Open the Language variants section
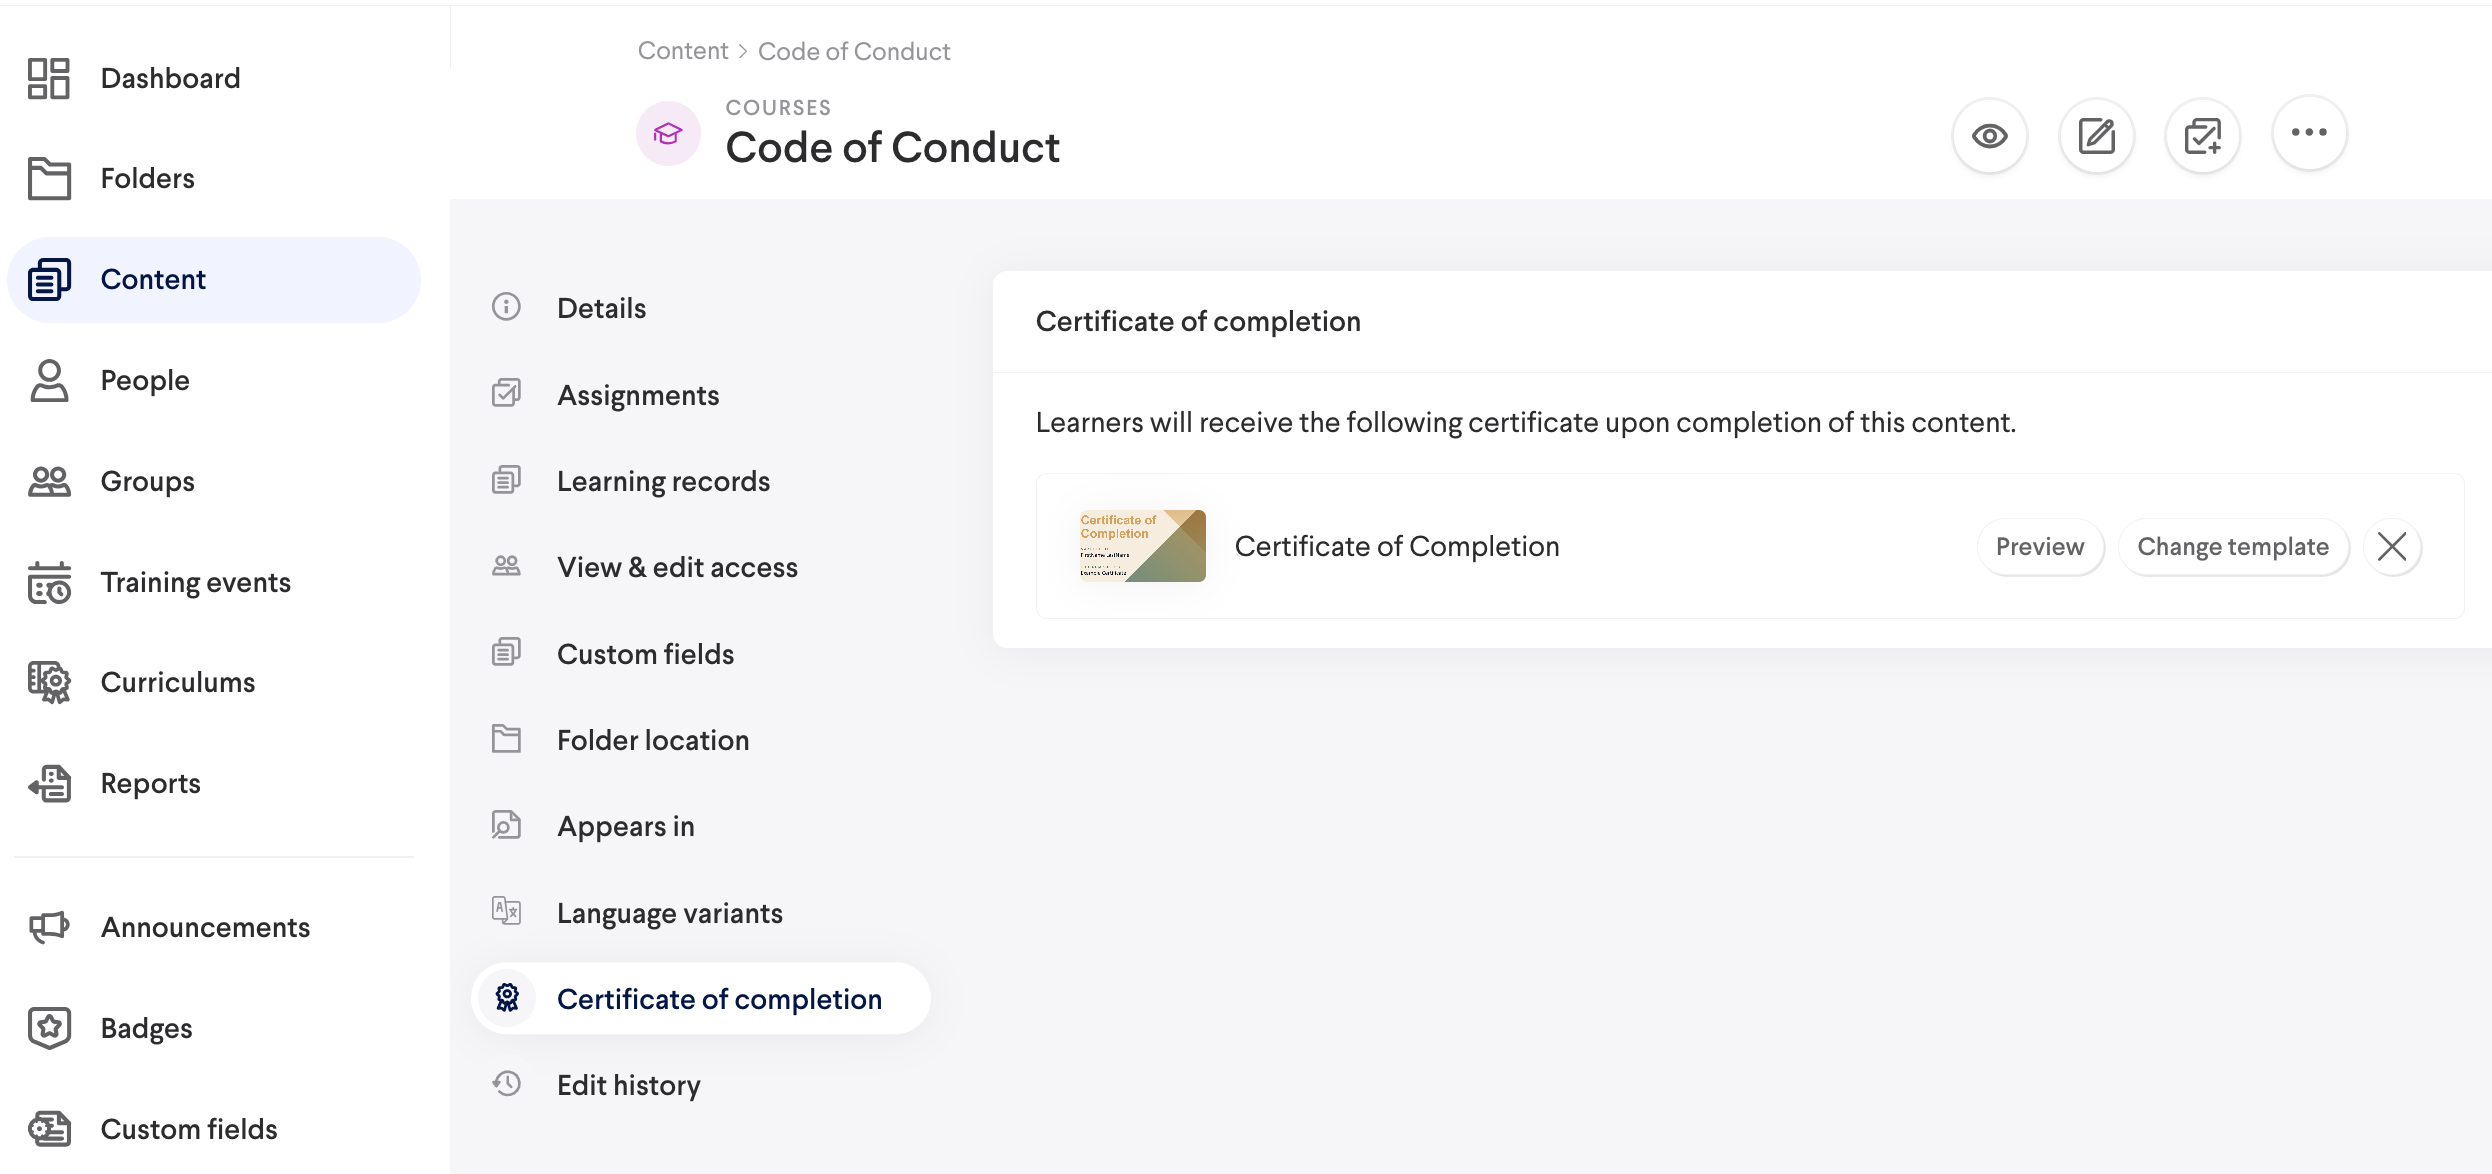 (x=669, y=913)
